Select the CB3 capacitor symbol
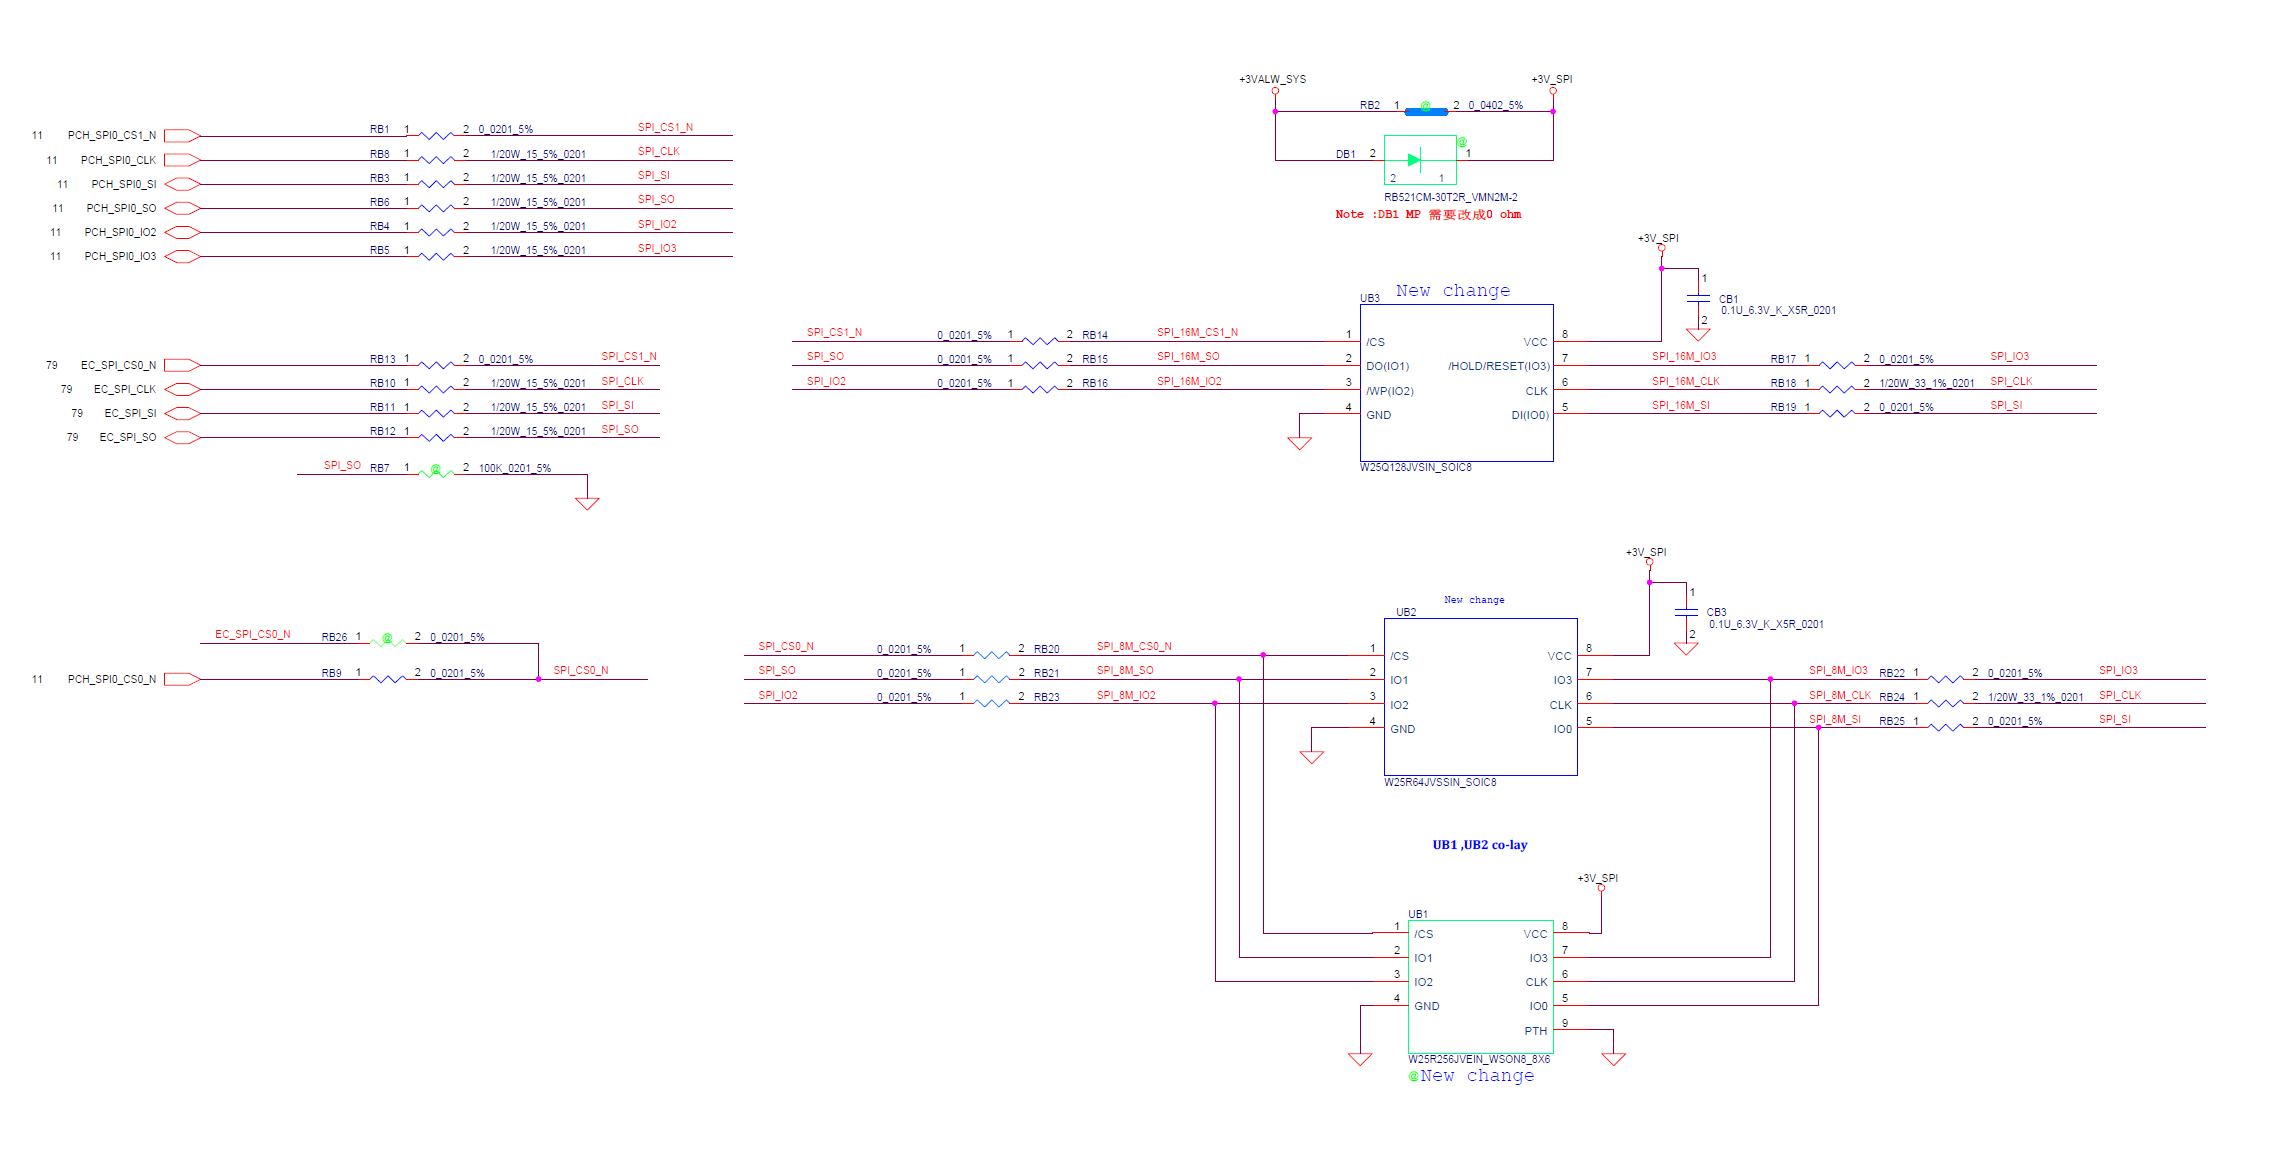The width and height of the screenshot is (2293, 1160). (x=1686, y=611)
